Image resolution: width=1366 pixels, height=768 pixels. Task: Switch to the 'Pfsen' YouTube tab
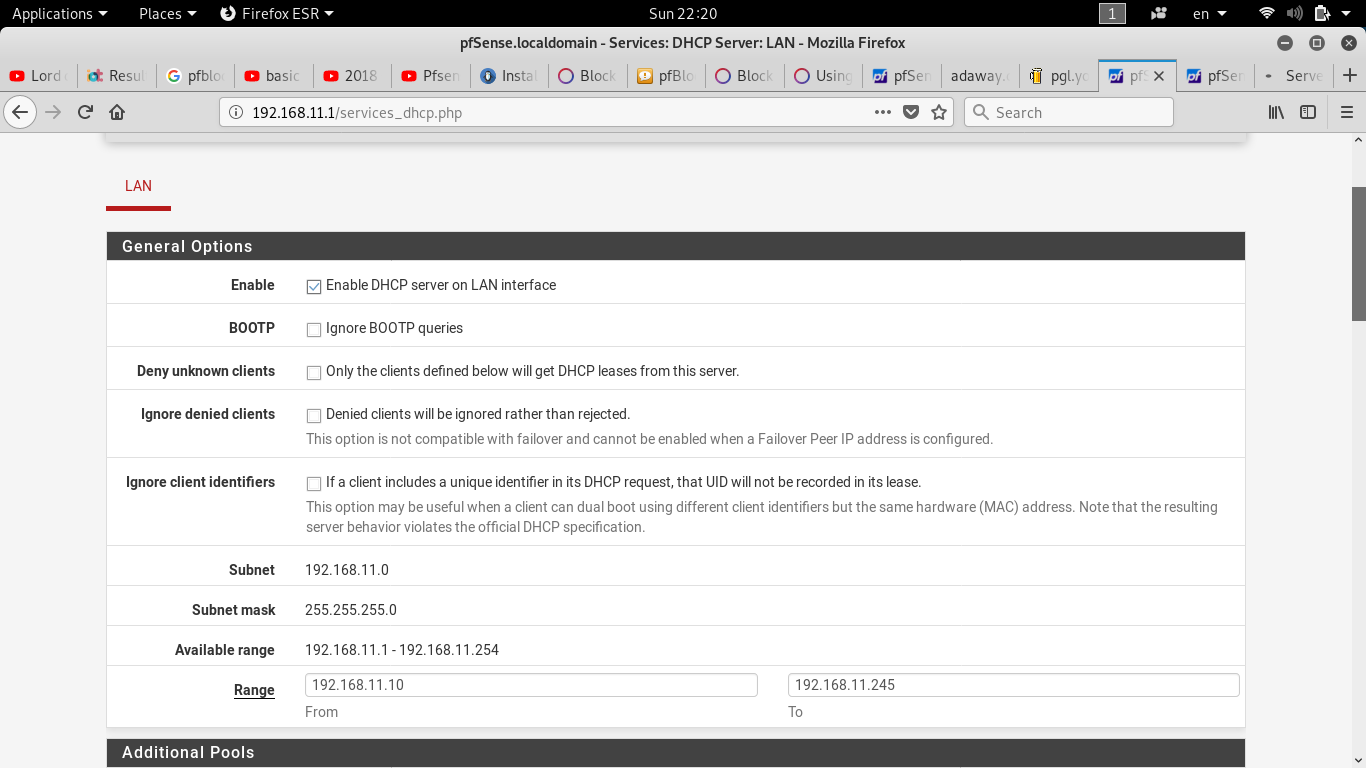click(430, 76)
